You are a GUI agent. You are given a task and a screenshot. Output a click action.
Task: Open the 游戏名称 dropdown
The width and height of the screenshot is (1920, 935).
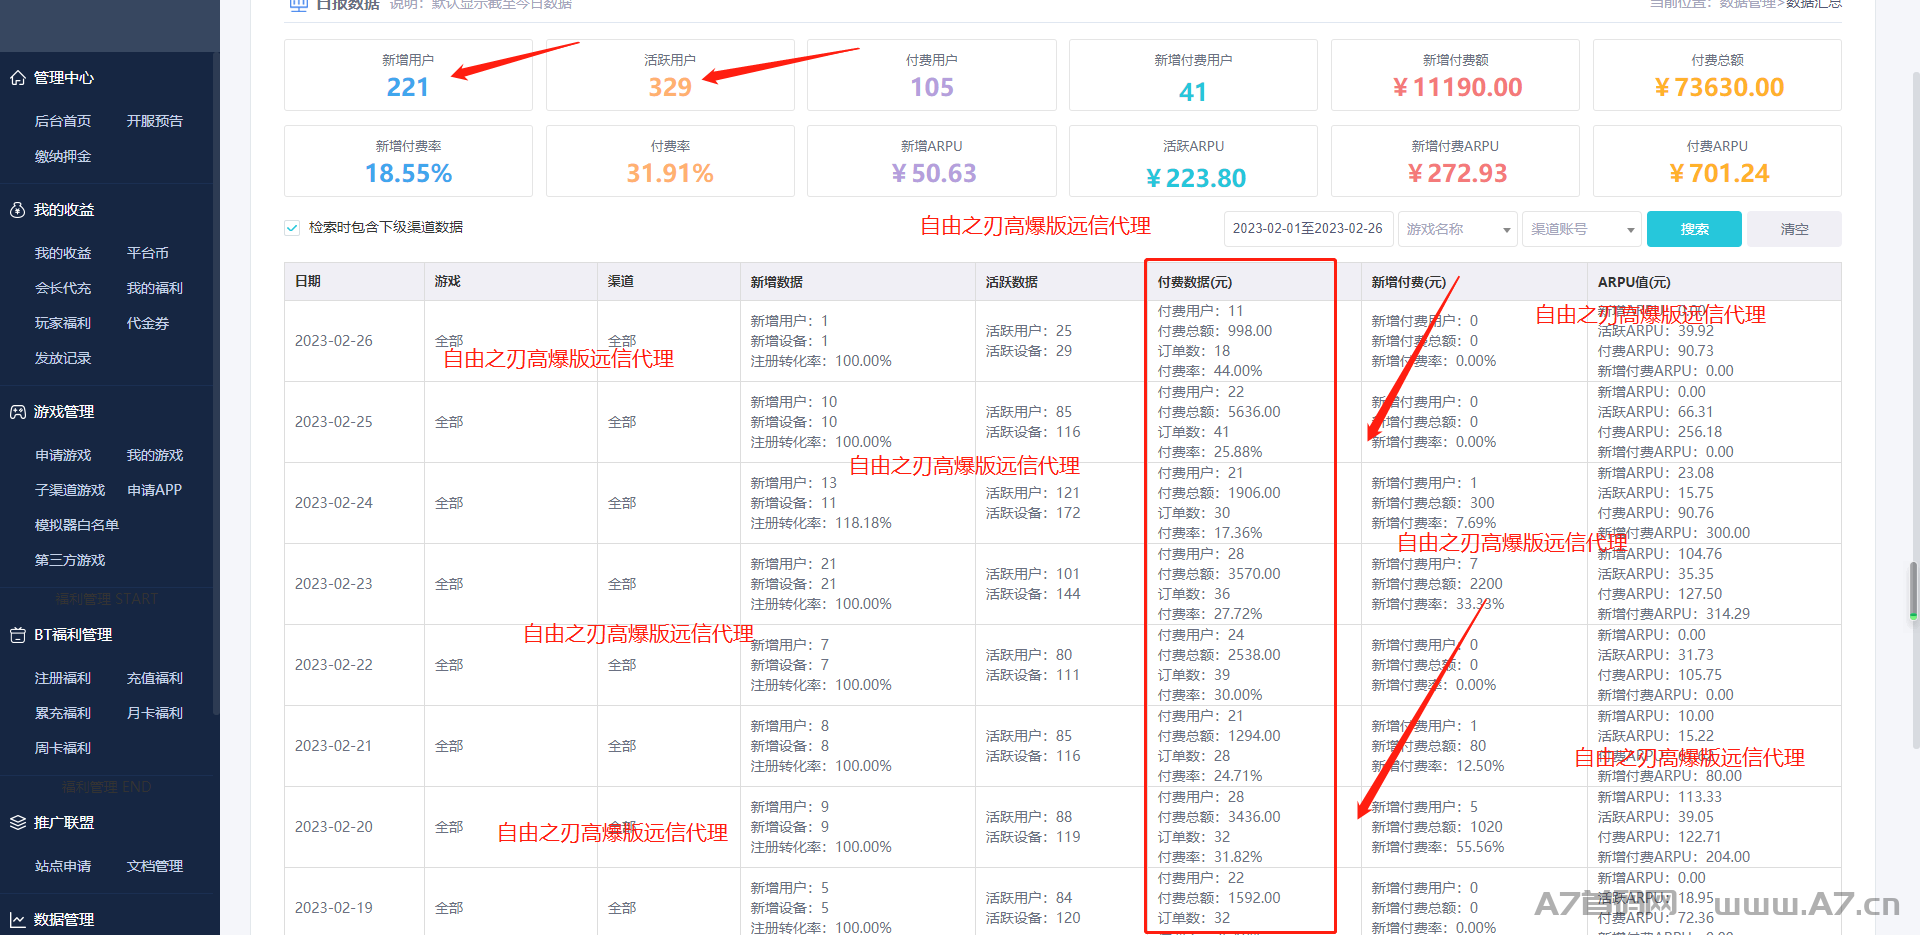pyautogui.click(x=1457, y=229)
